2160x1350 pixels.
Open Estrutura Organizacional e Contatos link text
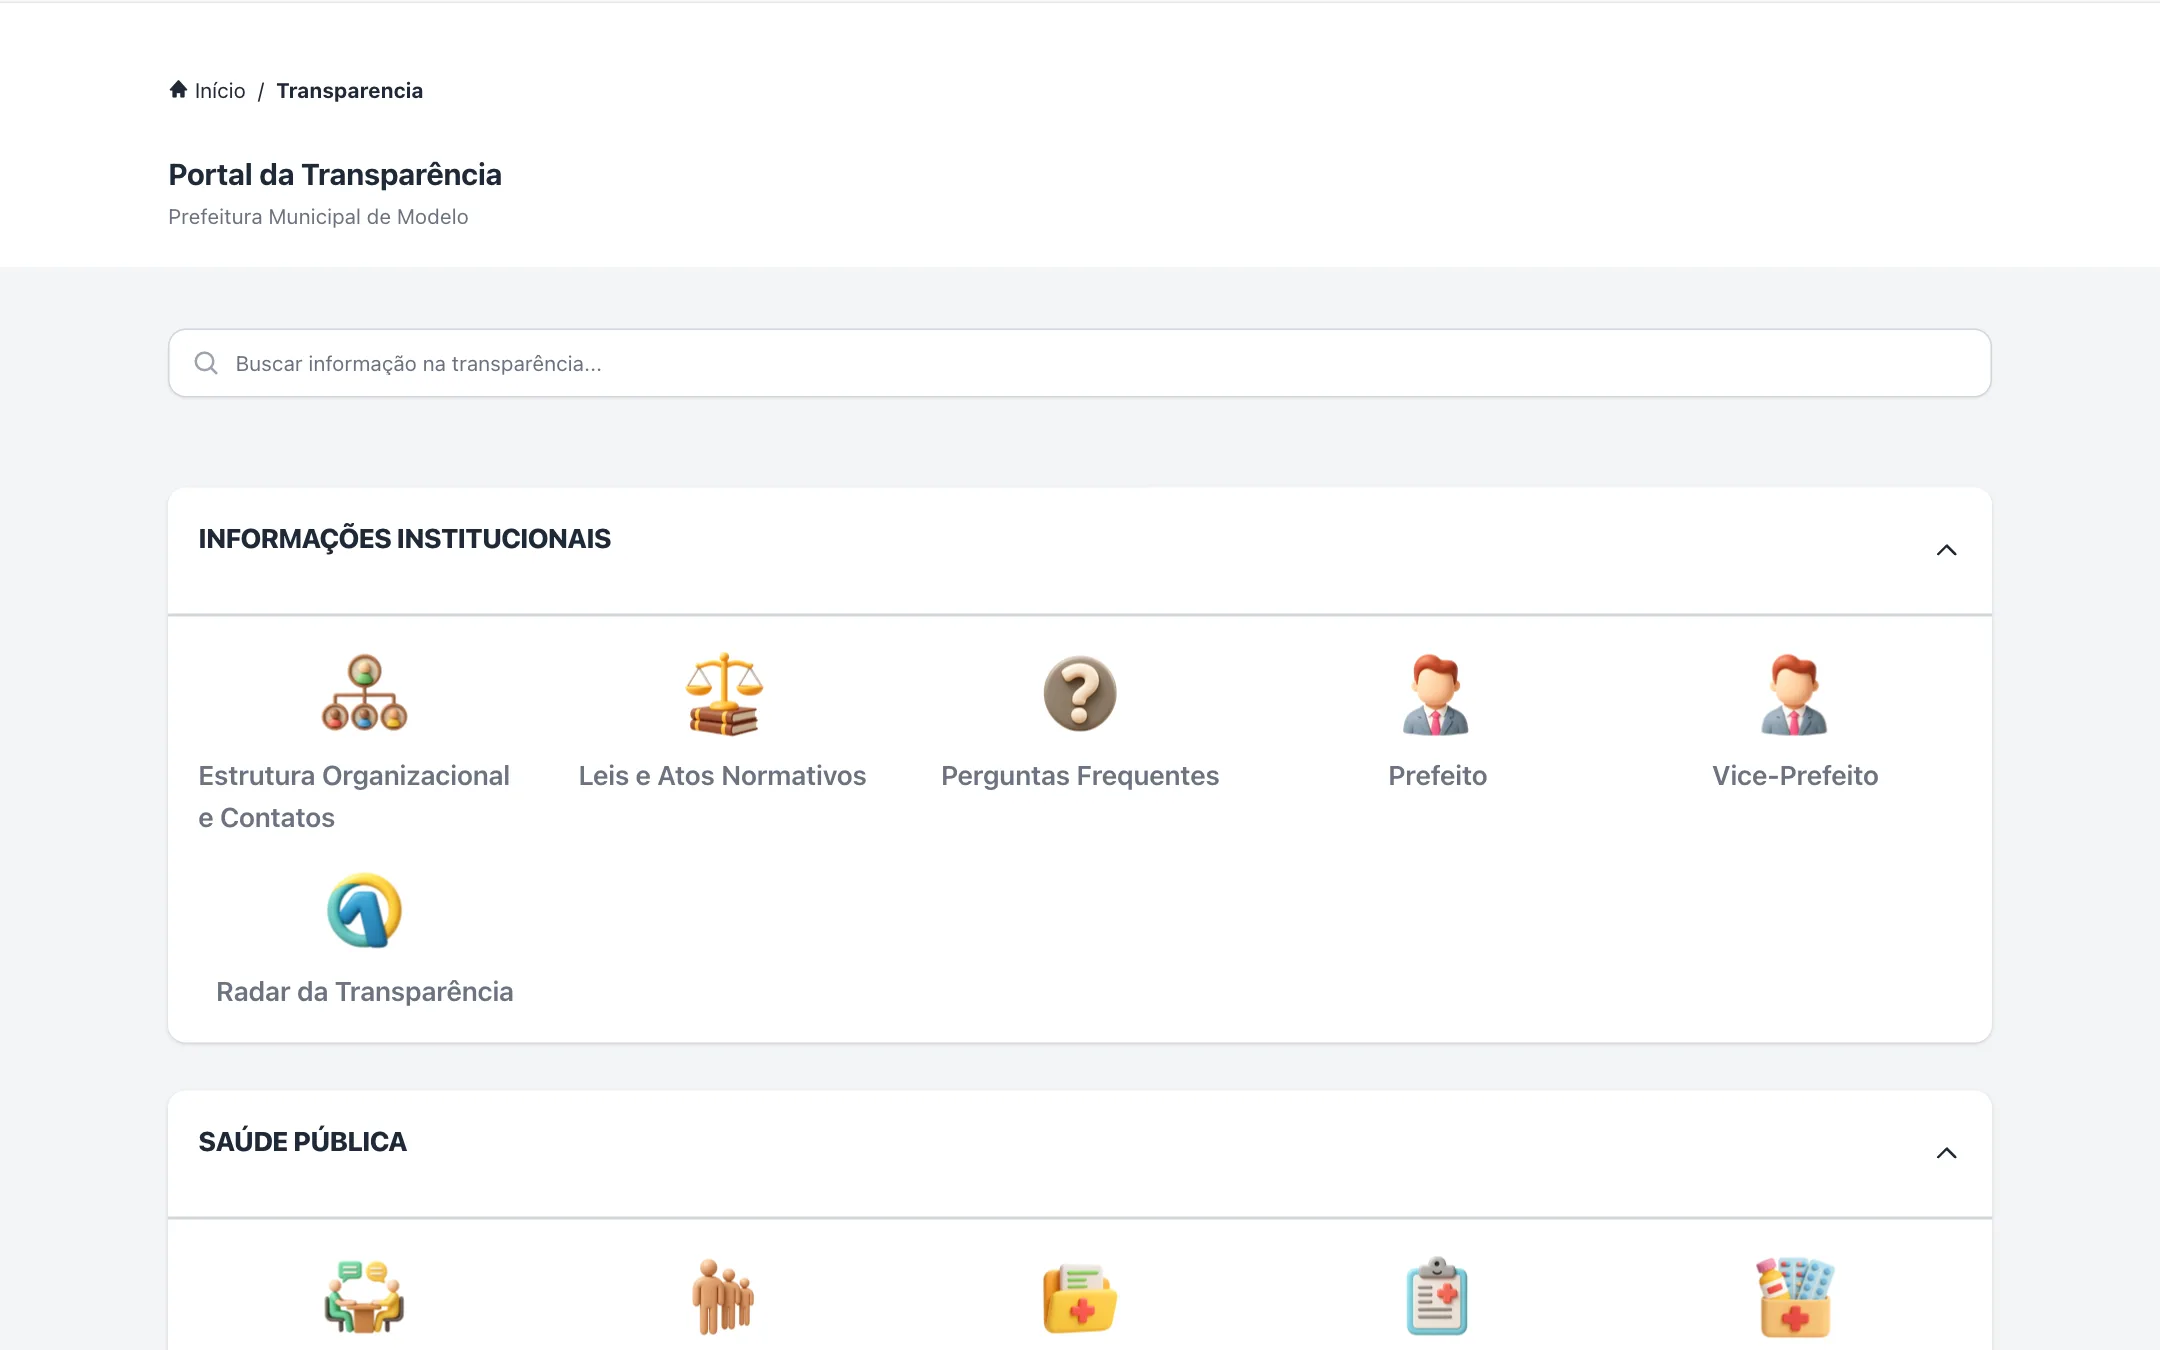click(354, 797)
